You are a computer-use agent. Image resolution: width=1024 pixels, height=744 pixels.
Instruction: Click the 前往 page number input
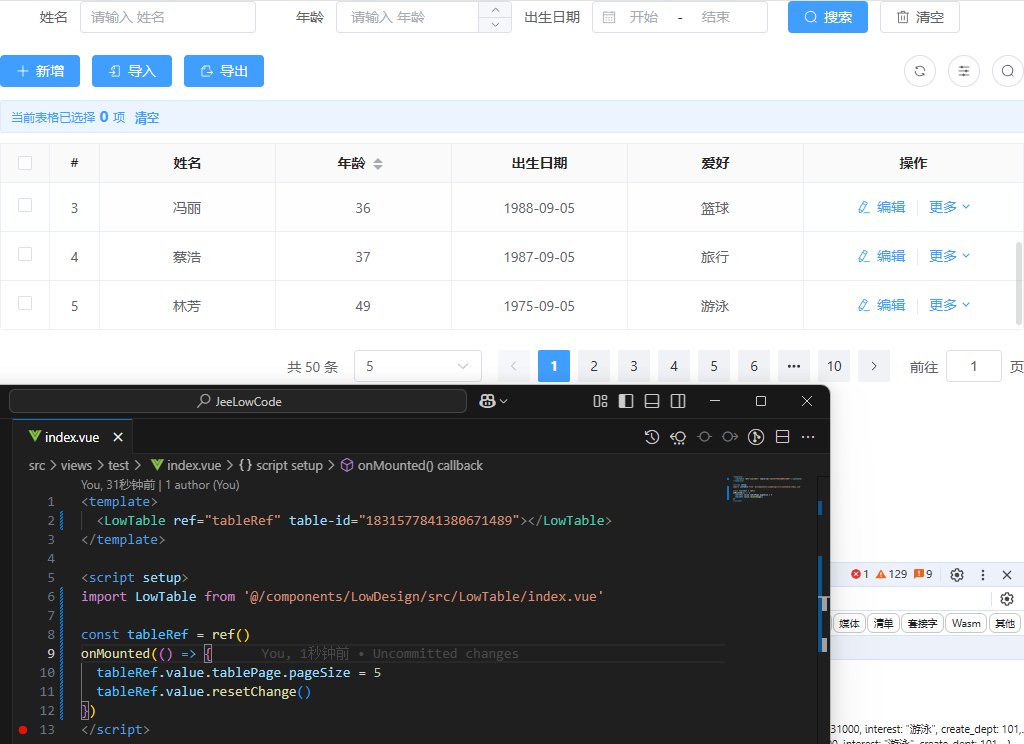tap(973, 366)
